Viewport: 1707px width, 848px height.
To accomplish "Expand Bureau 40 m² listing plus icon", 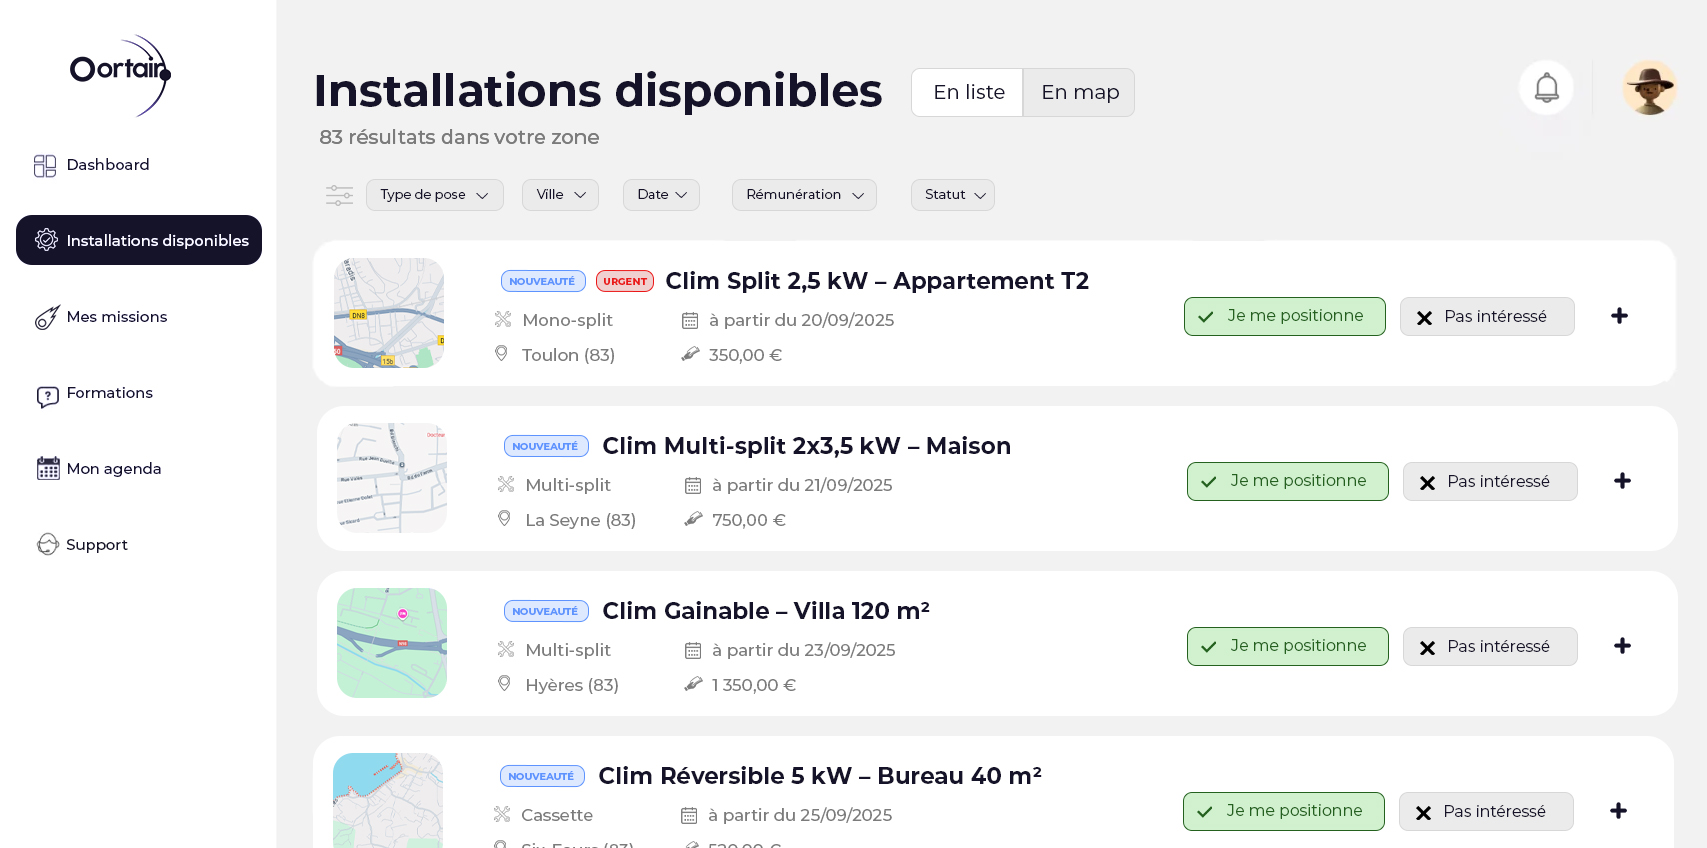I will (1618, 811).
